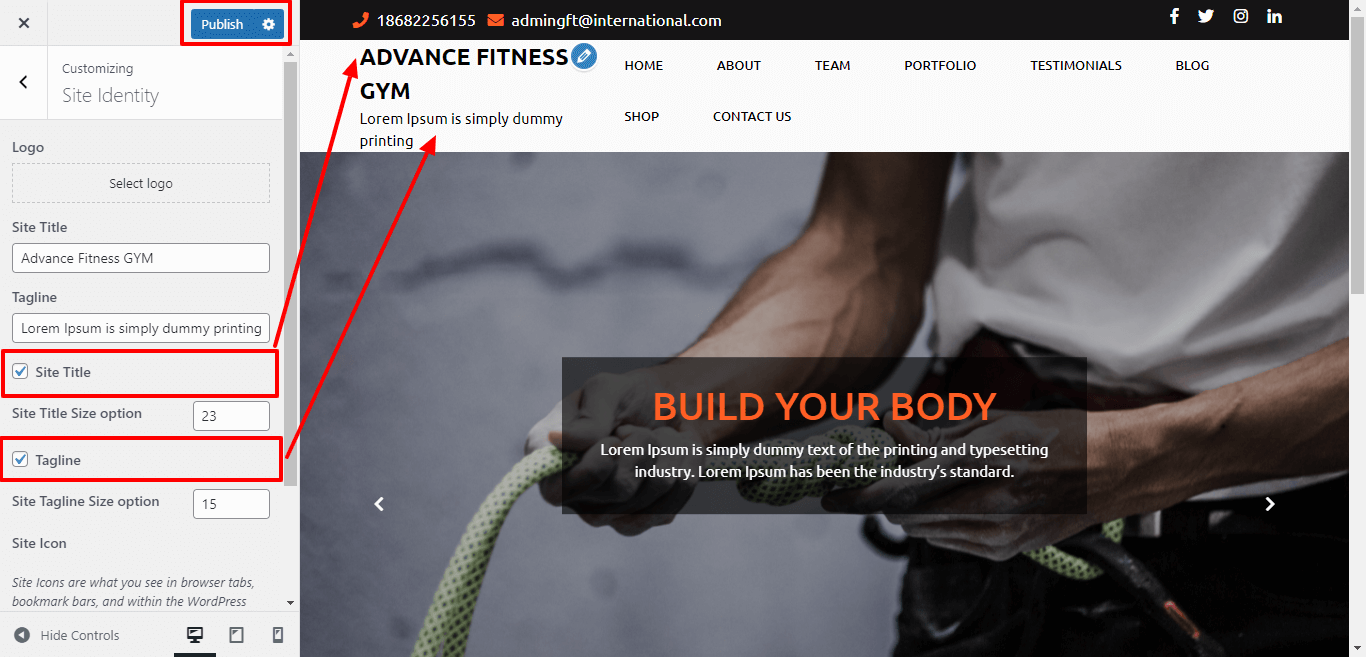This screenshot has height=657, width=1366.
Task: Open the TESTIMONIALS menu item
Action: pos(1076,65)
